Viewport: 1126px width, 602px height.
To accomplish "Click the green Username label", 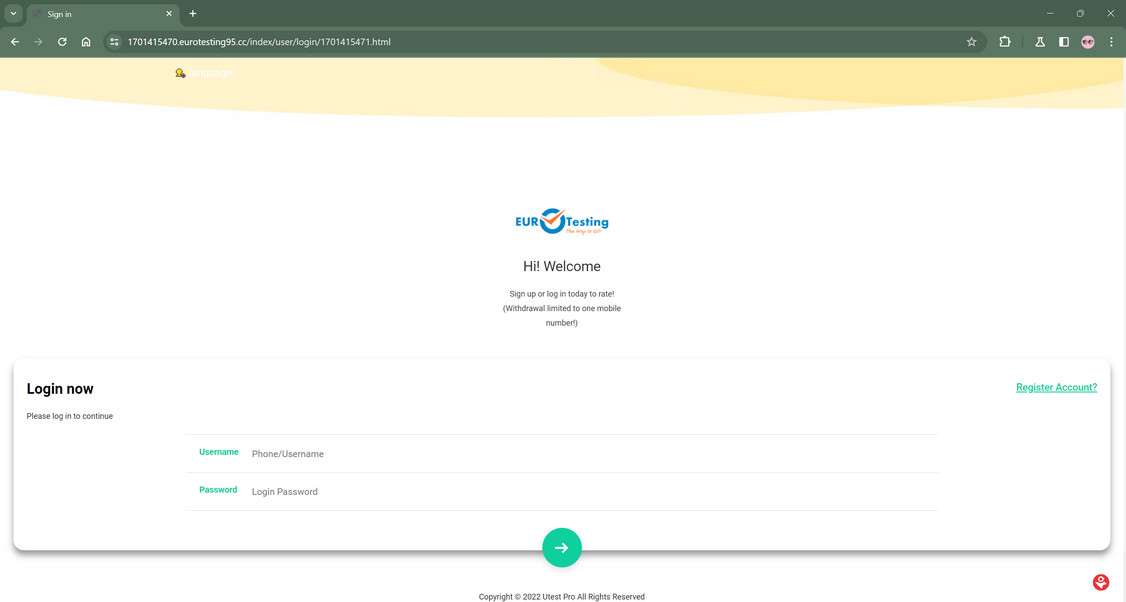I will click(218, 452).
